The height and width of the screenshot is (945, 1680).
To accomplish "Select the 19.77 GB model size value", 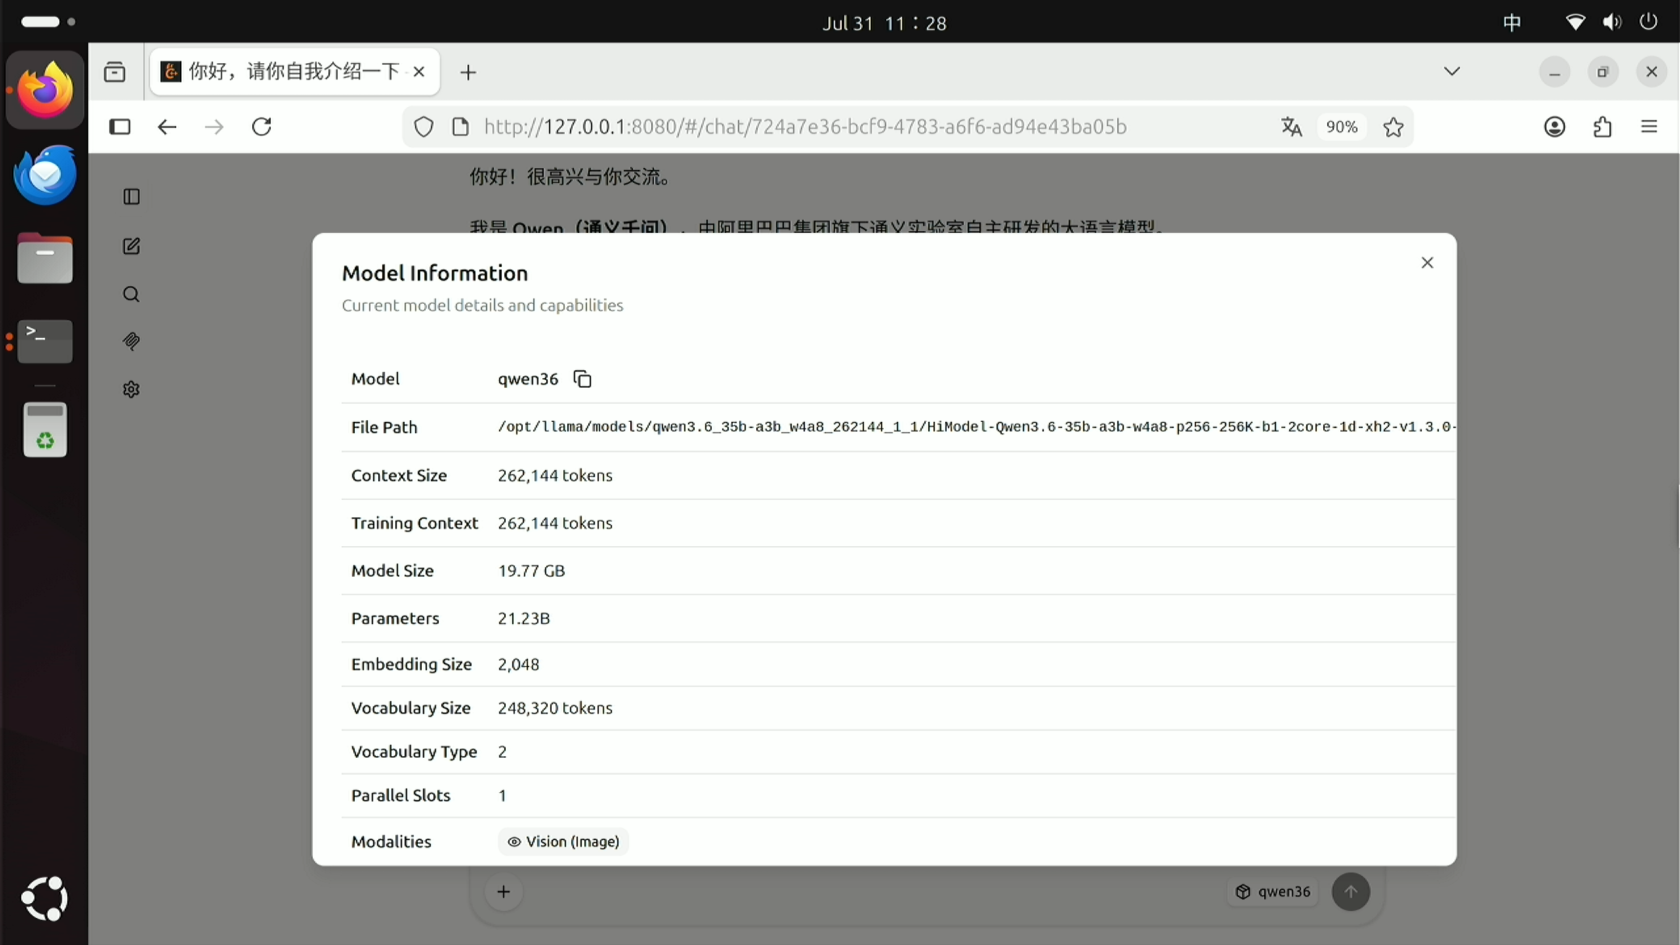I will point(531,571).
